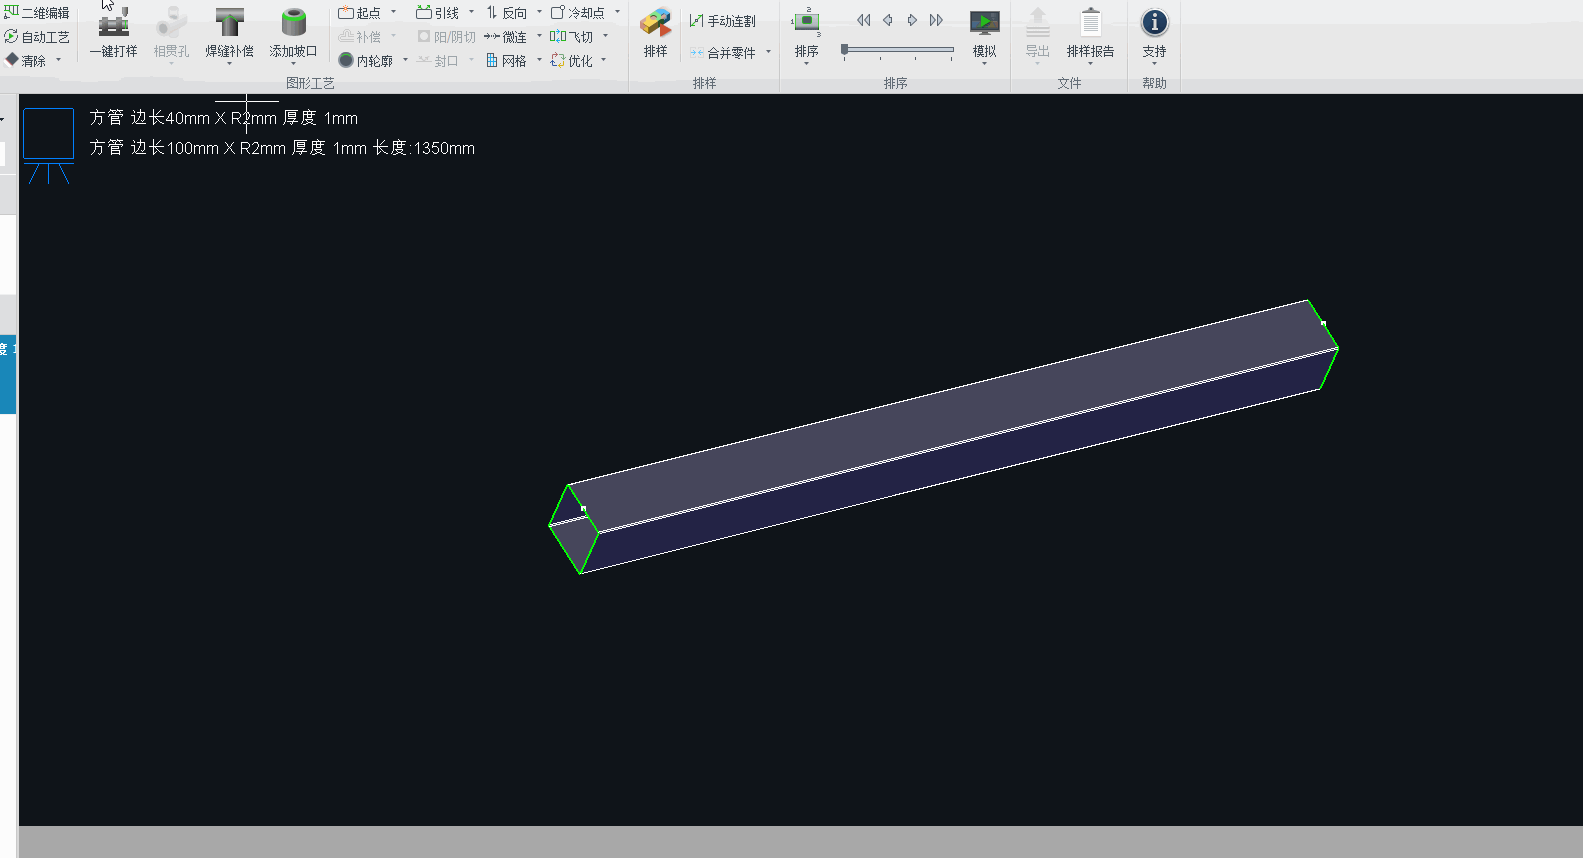Open 二维编辑 2D editing
Viewport: 1583px width, 858px height.
[37, 13]
